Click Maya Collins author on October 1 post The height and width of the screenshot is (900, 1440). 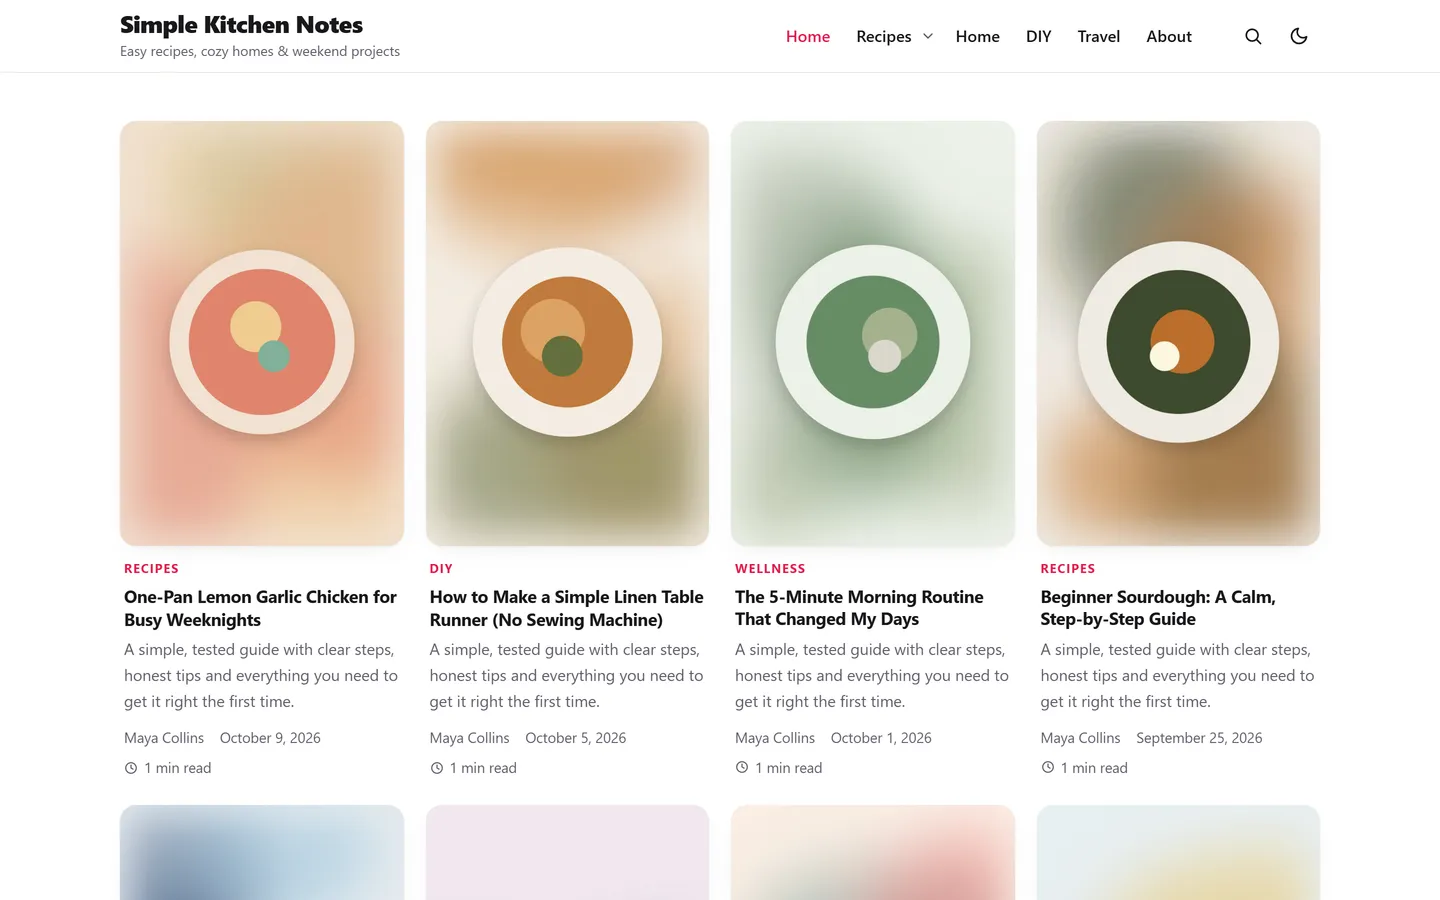point(775,738)
